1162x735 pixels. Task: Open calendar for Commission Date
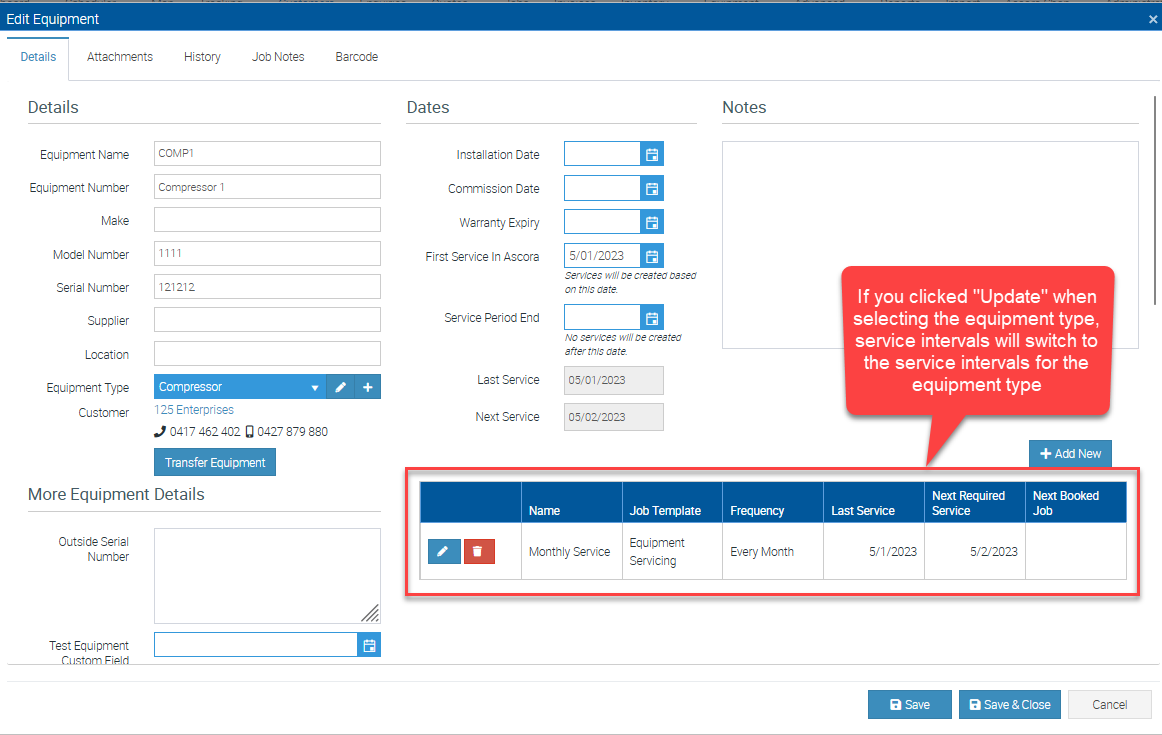point(651,188)
